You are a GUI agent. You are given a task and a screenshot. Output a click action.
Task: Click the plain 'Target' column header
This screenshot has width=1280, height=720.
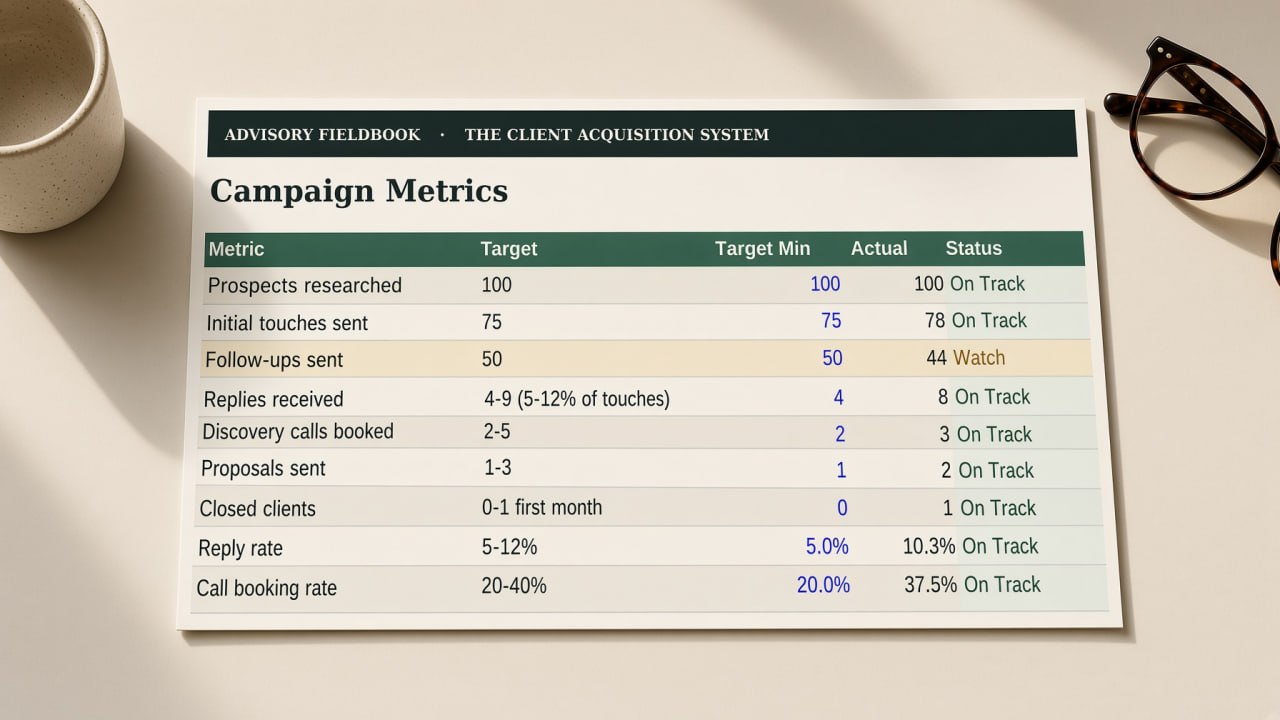[509, 249]
